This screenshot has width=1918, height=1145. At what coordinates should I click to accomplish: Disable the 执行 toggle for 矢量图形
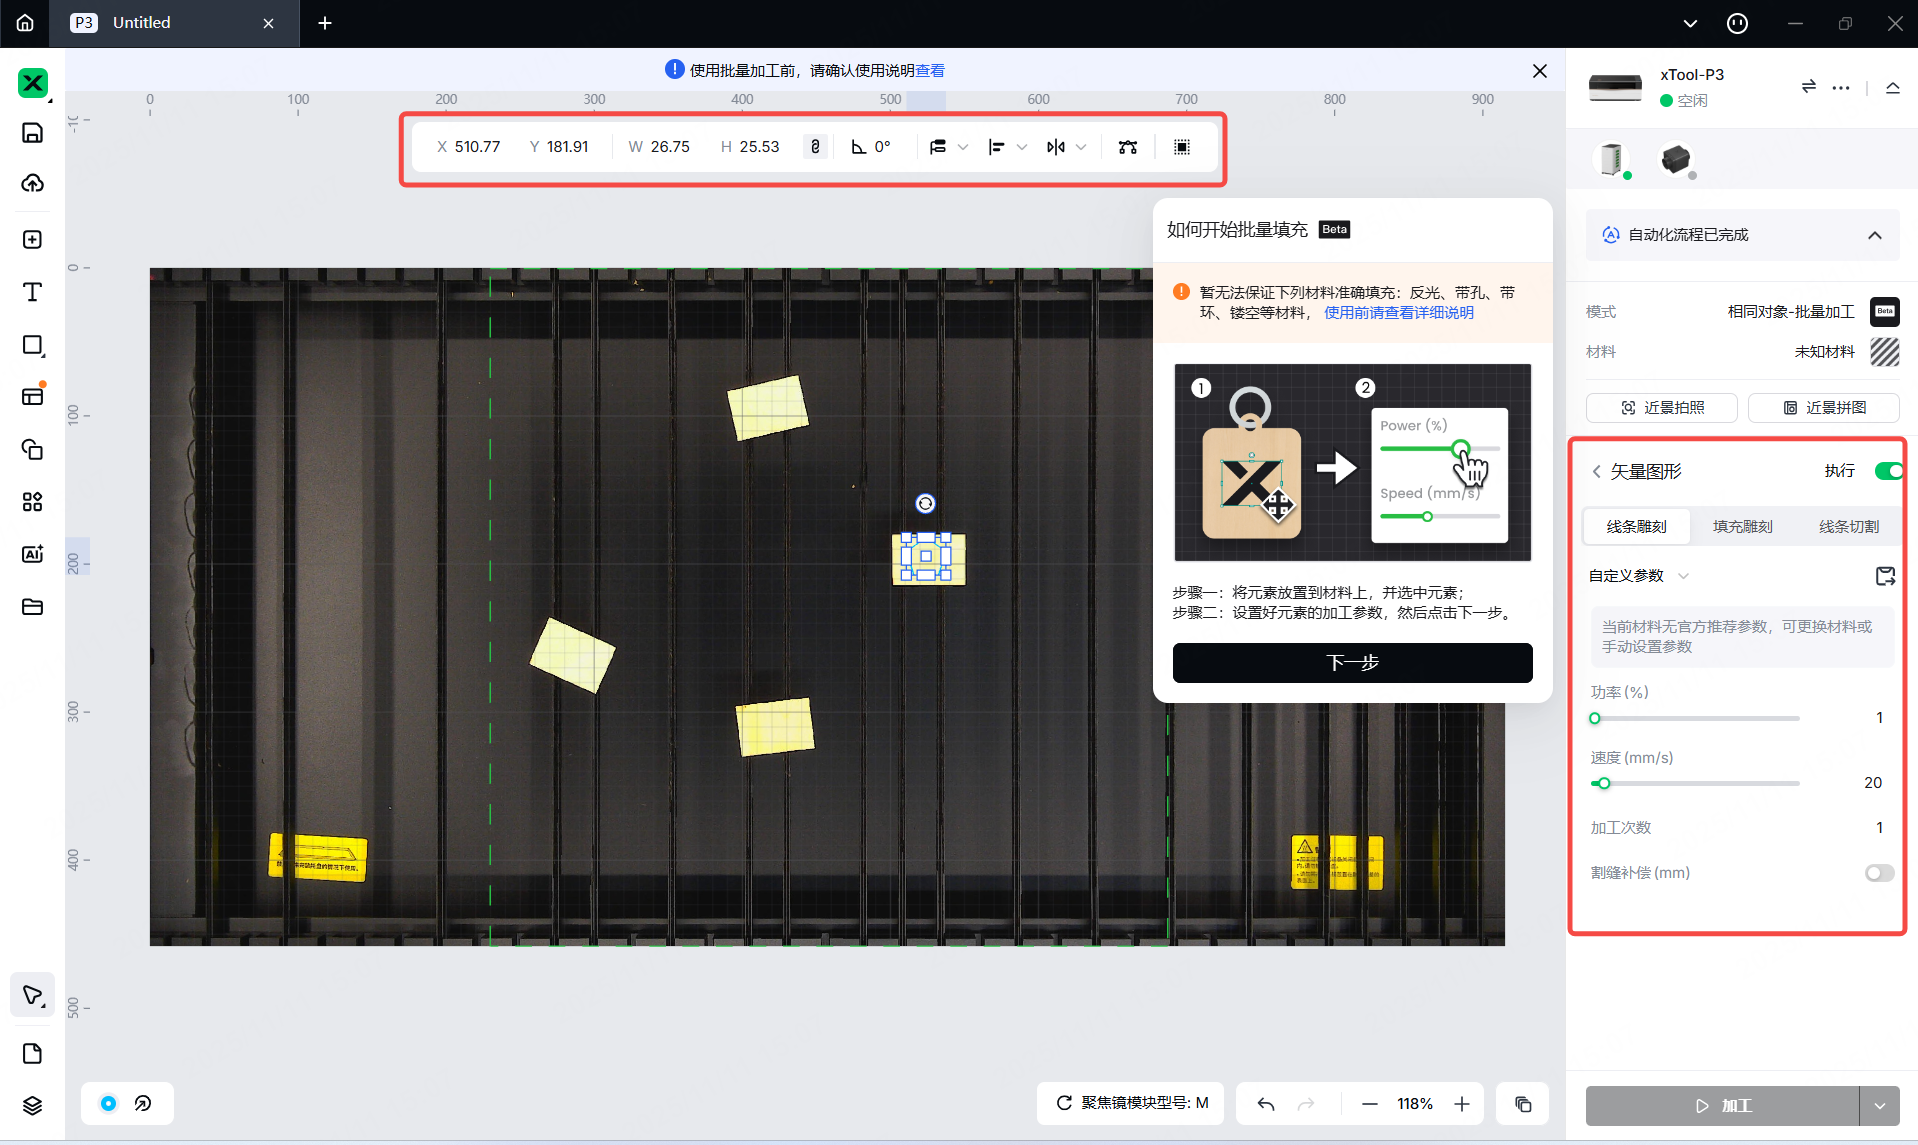click(x=1889, y=470)
